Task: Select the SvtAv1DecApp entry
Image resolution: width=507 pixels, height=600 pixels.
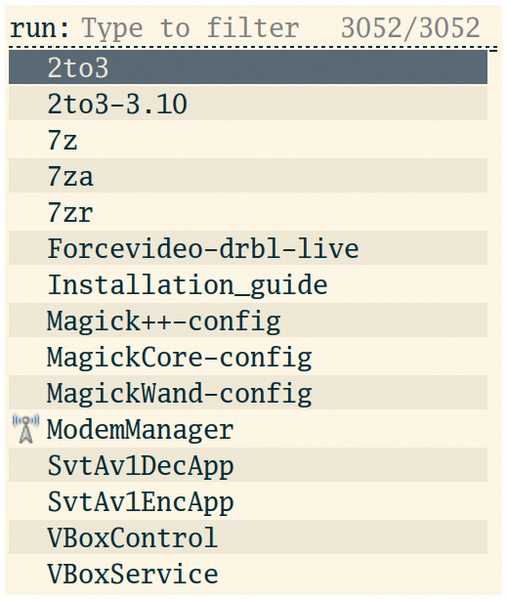Action: coord(248,465)
